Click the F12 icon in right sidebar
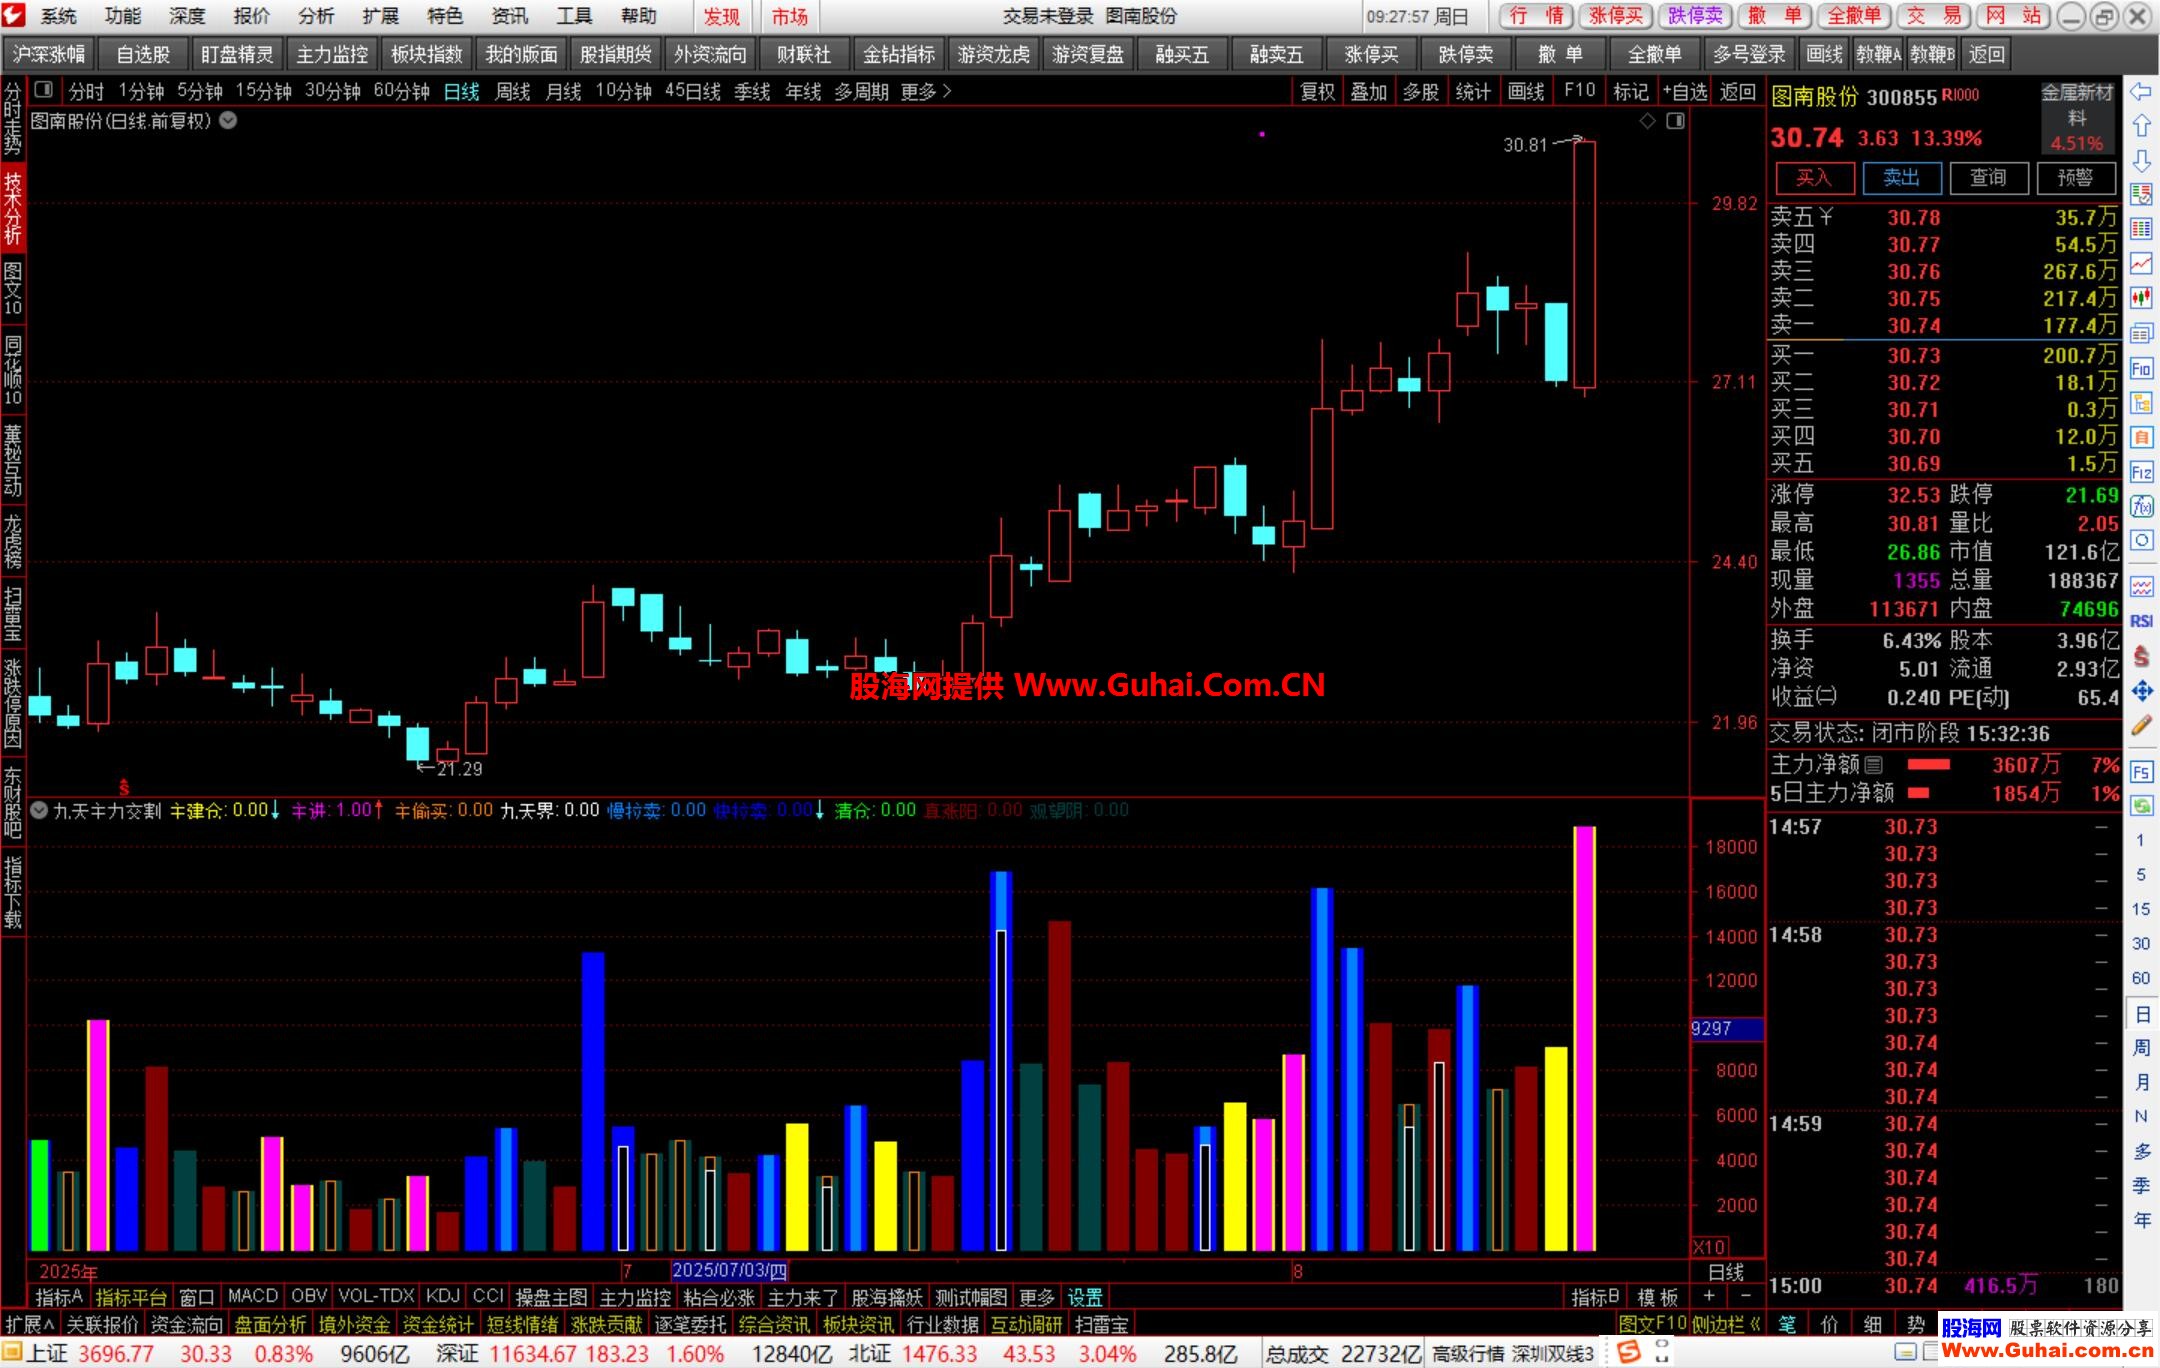This screenshot has height=1368, width=2160. point(2141,472)
